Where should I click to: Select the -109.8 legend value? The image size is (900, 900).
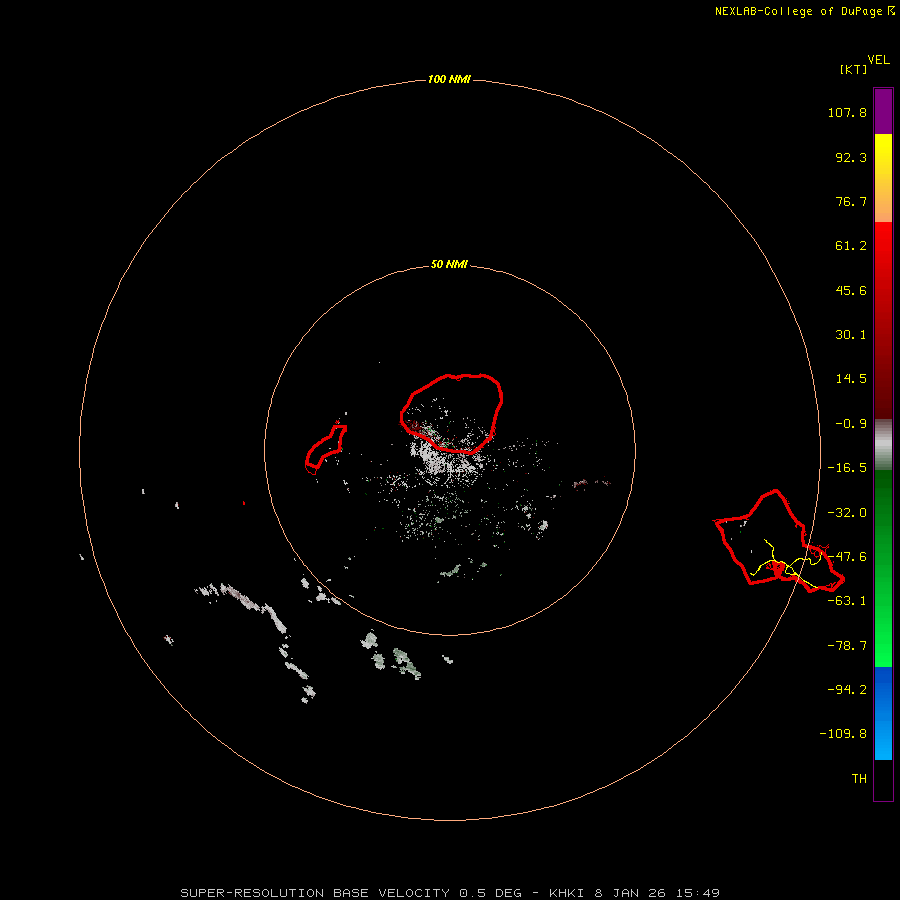coord(843,734)
